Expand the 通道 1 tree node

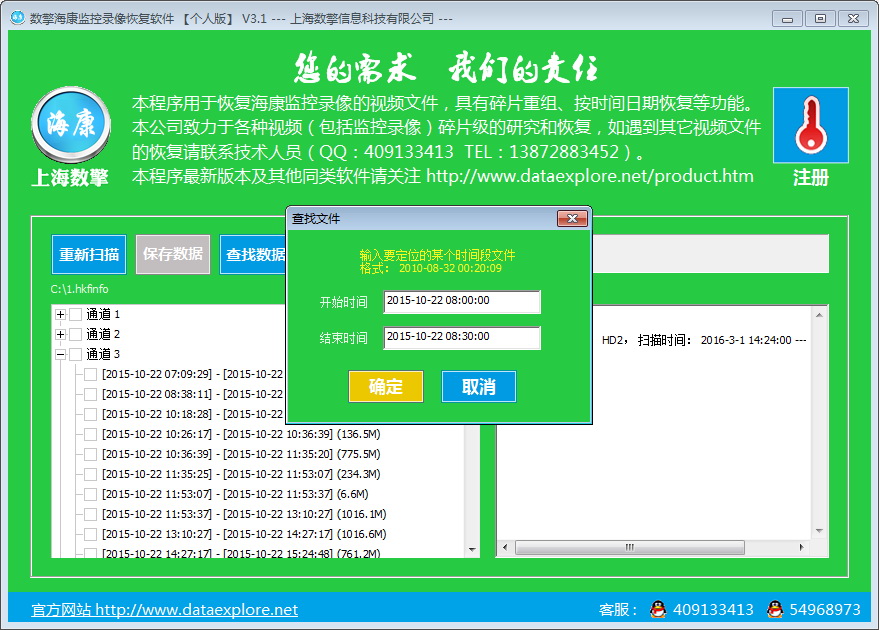click(61, 314)
